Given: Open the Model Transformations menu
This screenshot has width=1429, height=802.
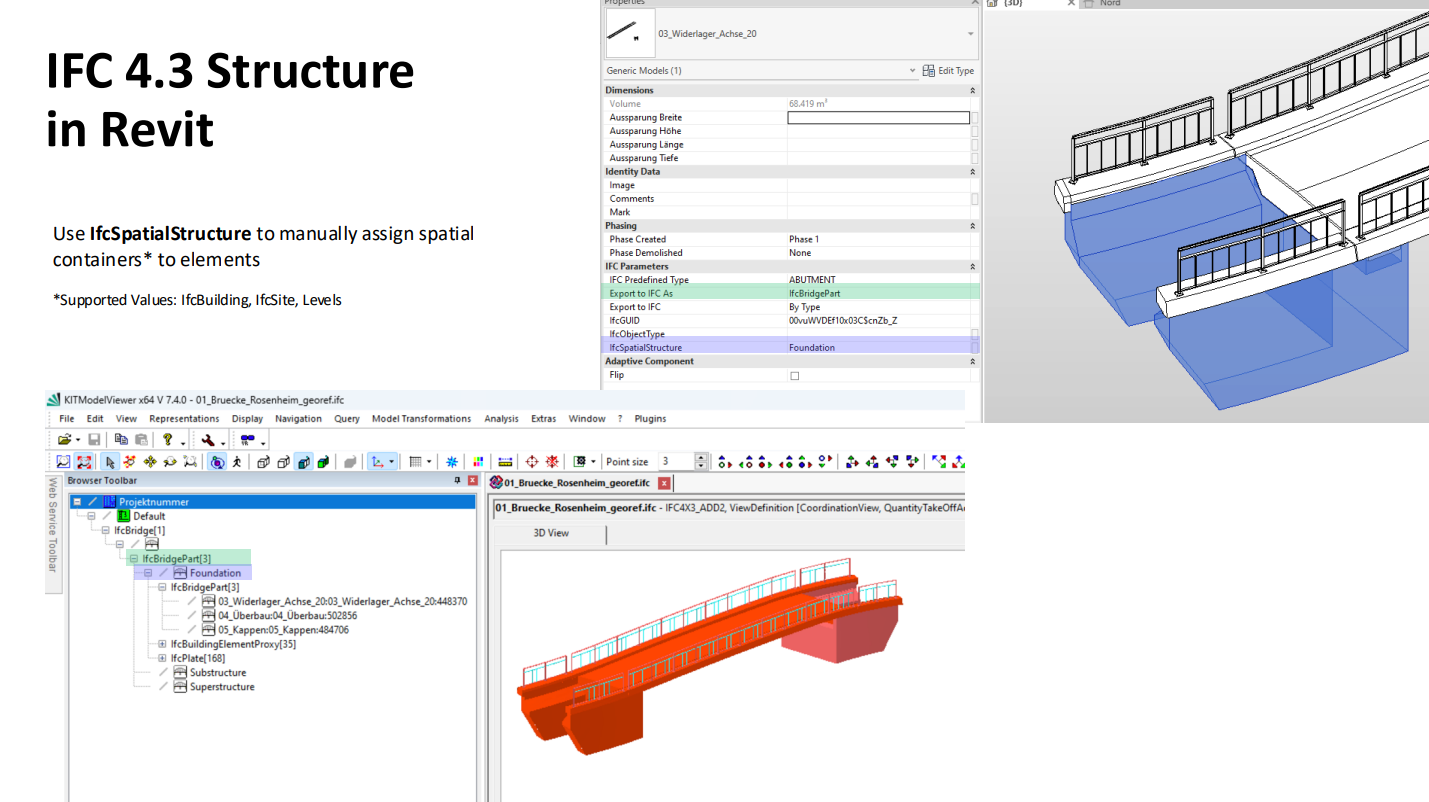Looking at the screenshot, I should coord(421,419).
